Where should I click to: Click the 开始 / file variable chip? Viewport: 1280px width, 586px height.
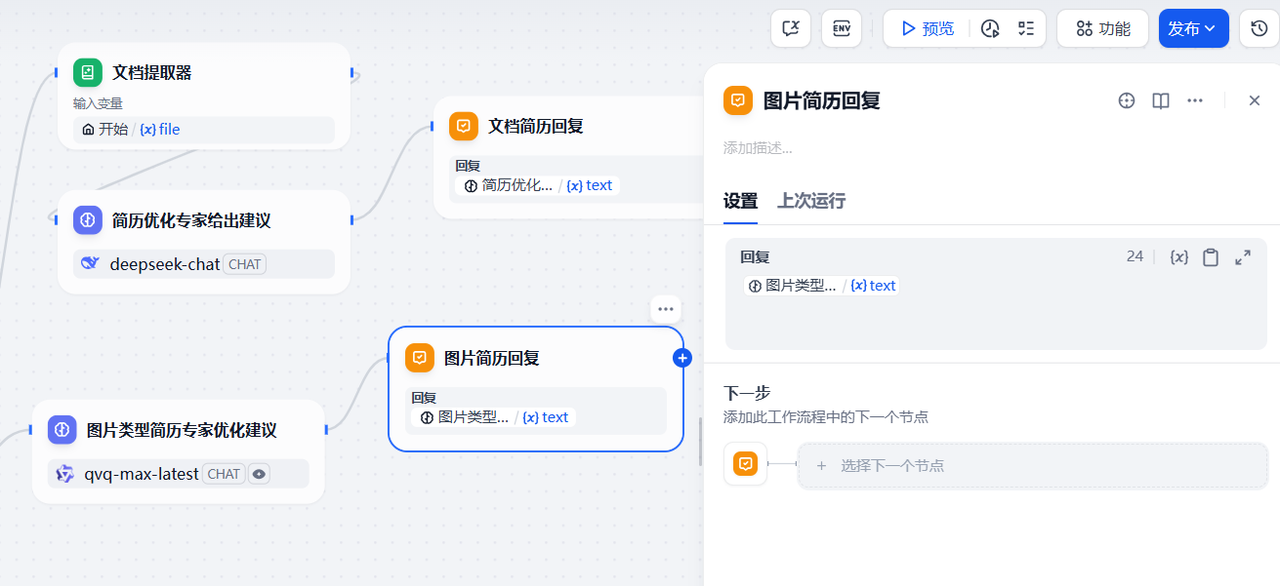[x=204, y=129]
